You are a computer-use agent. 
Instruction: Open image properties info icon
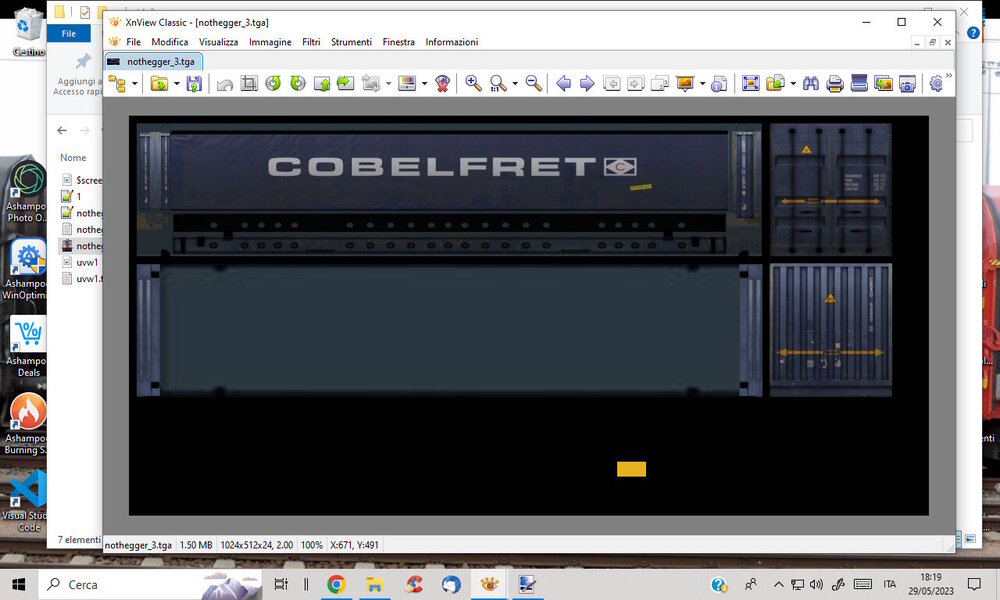click(x=719, y=84)
